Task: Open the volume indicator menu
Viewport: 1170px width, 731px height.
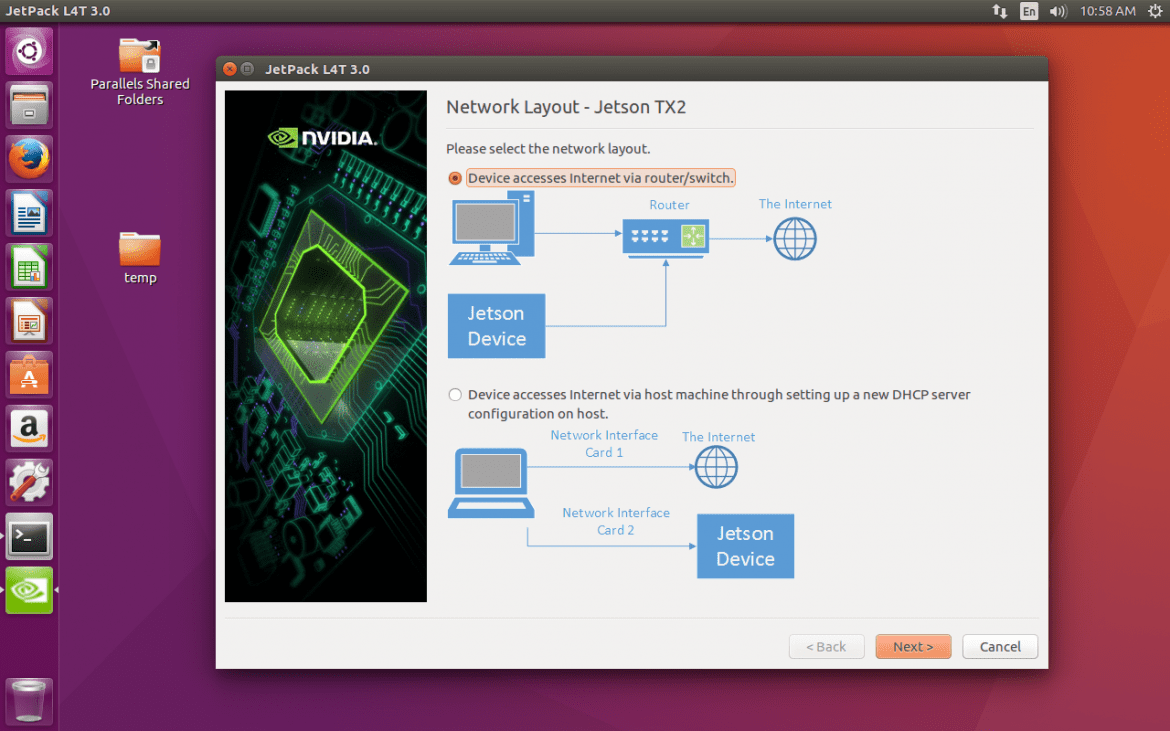Action: click(x=1057, y=11)
